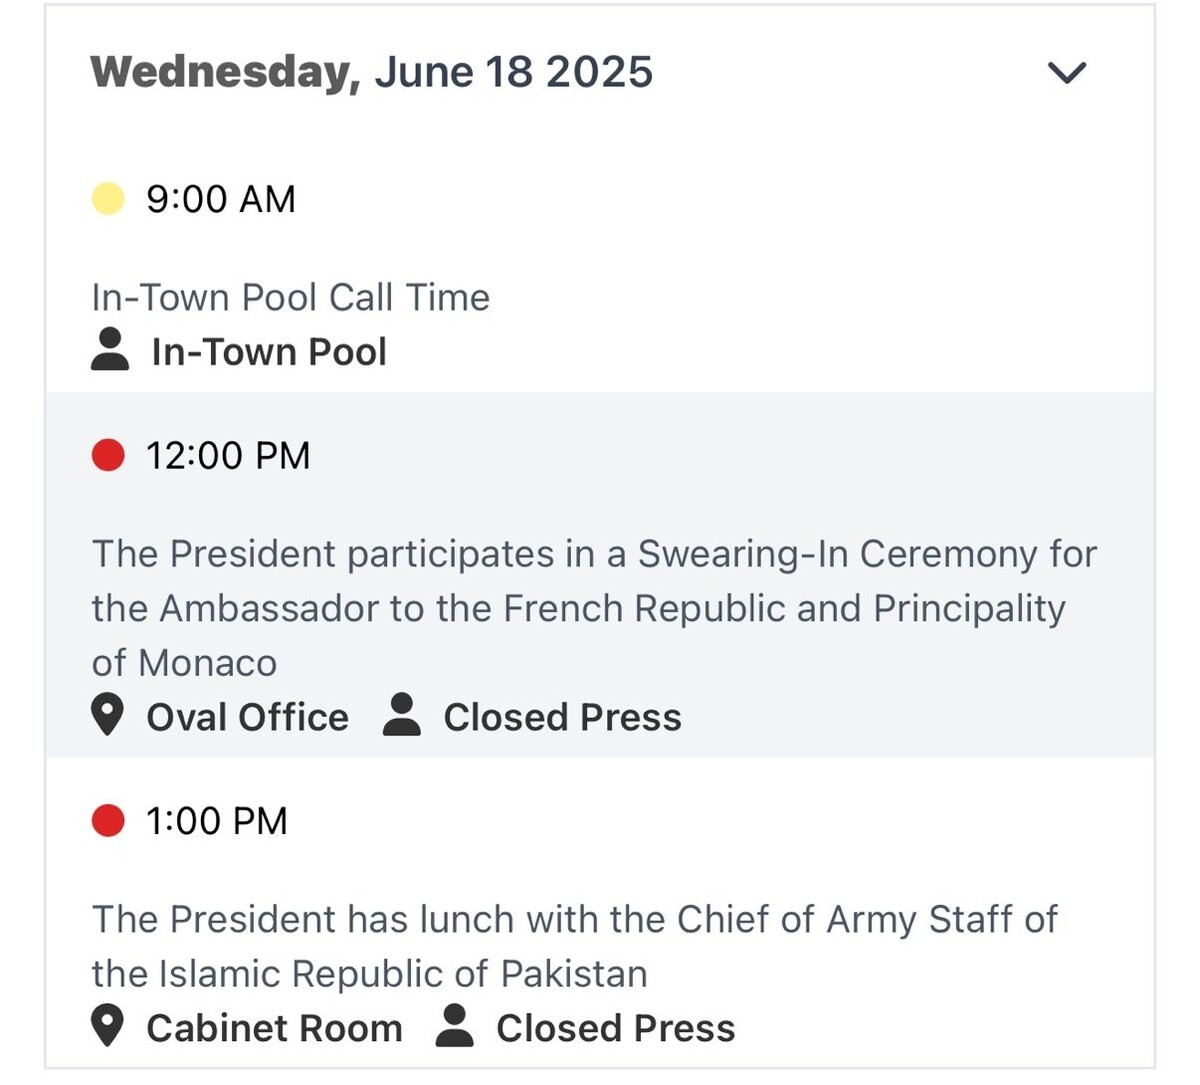Image resolution: width=1200 pixels, height=1085 pixels.
Task: Collapse the Wednesday, June 18 2025 schedule
Action: 1066,73
